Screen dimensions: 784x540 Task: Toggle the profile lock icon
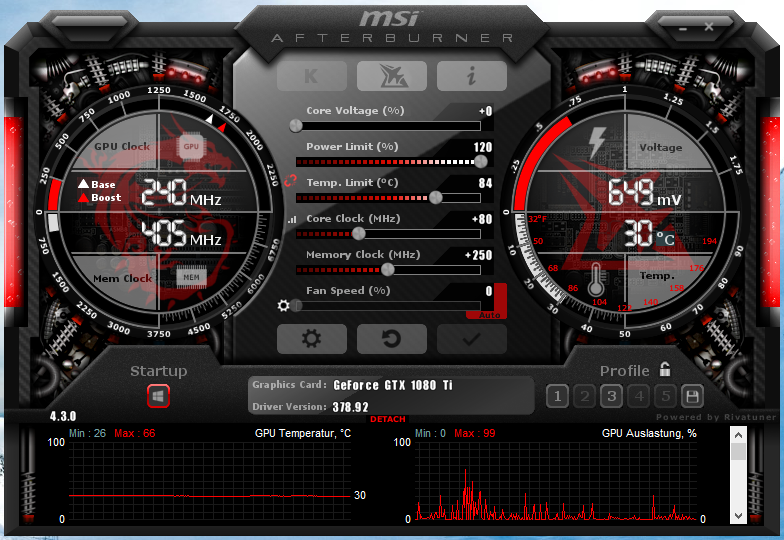664,369
